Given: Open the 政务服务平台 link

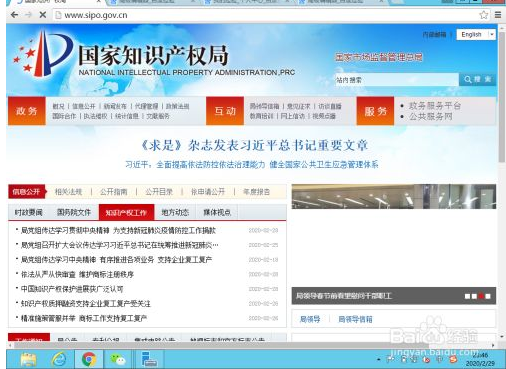Looking at the screenshot, I should (435, 106).
